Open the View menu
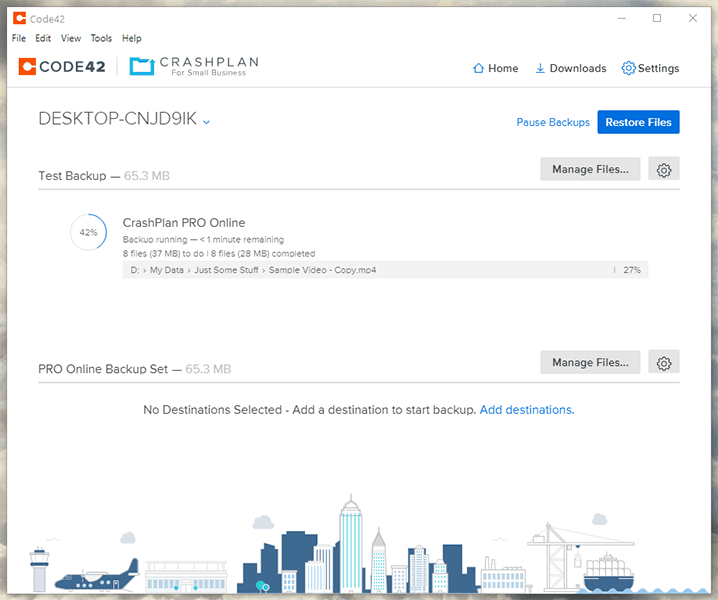This screenshot has width=718, height=600. coord(71,38)
